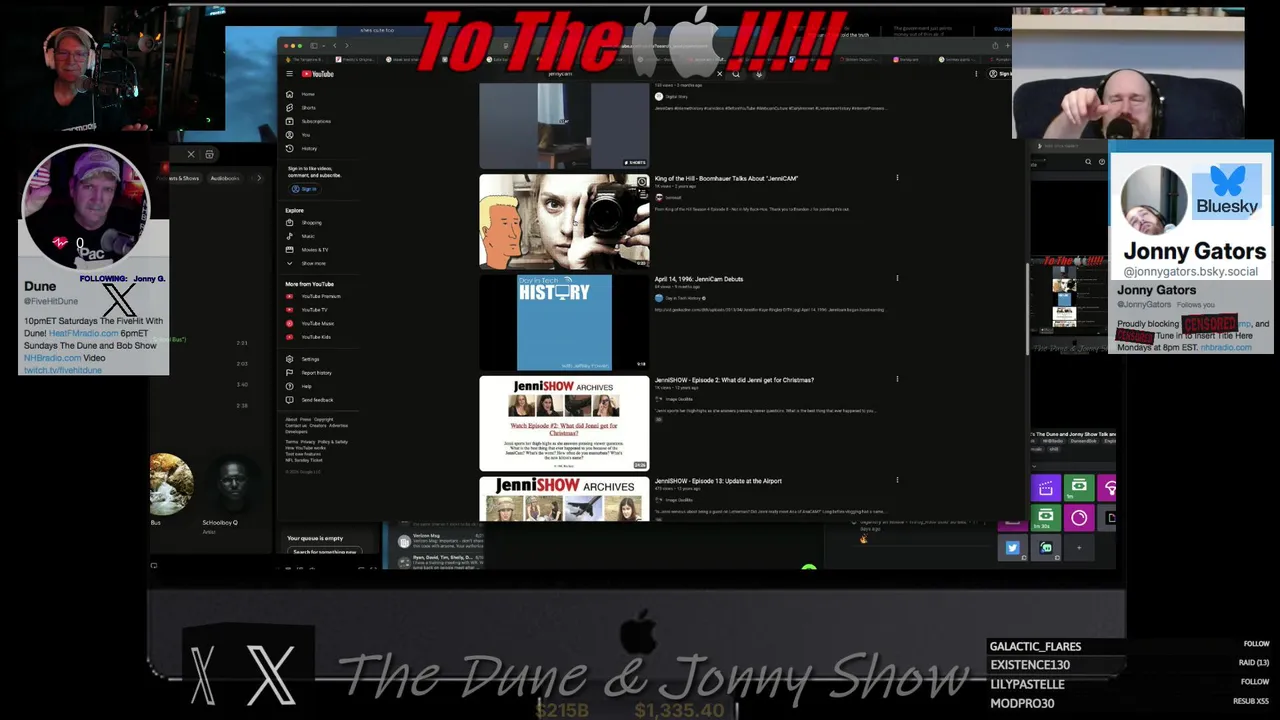Screen dimensions: 1280x720
Task: Open JenniSHOW Episode 2 thumbnail
Action: (x=564, y=423)
